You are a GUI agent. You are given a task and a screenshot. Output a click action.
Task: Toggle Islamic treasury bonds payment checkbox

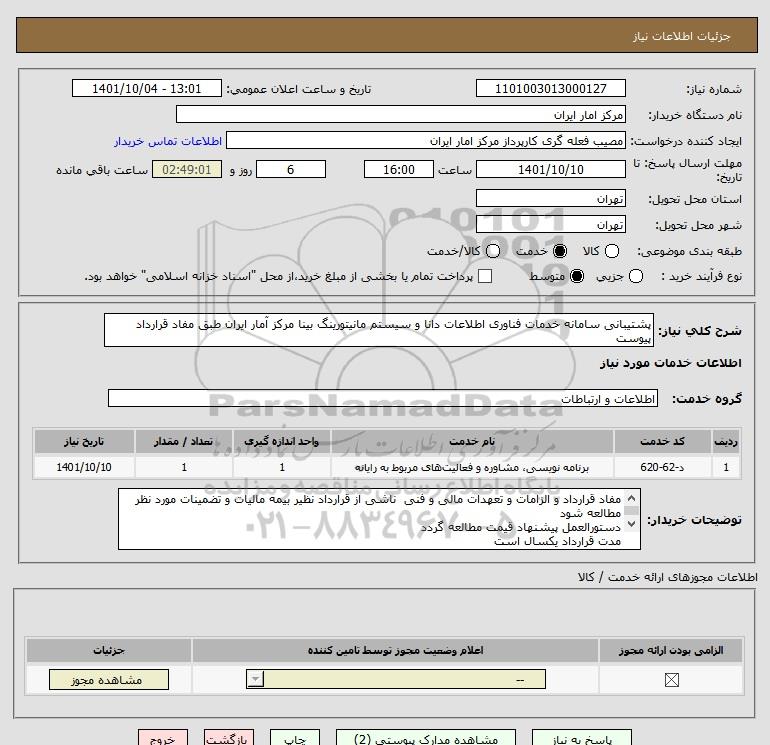point(485,276)
